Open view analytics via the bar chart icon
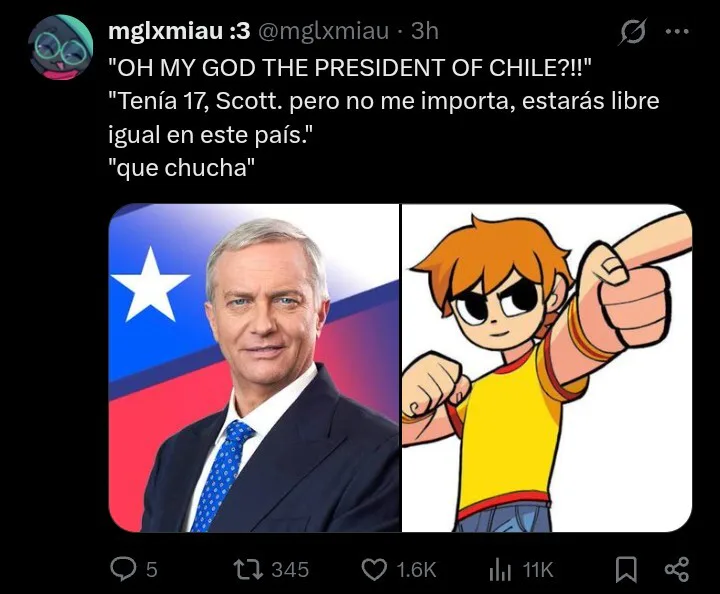The image size is (720, 594). coord(500,570)
